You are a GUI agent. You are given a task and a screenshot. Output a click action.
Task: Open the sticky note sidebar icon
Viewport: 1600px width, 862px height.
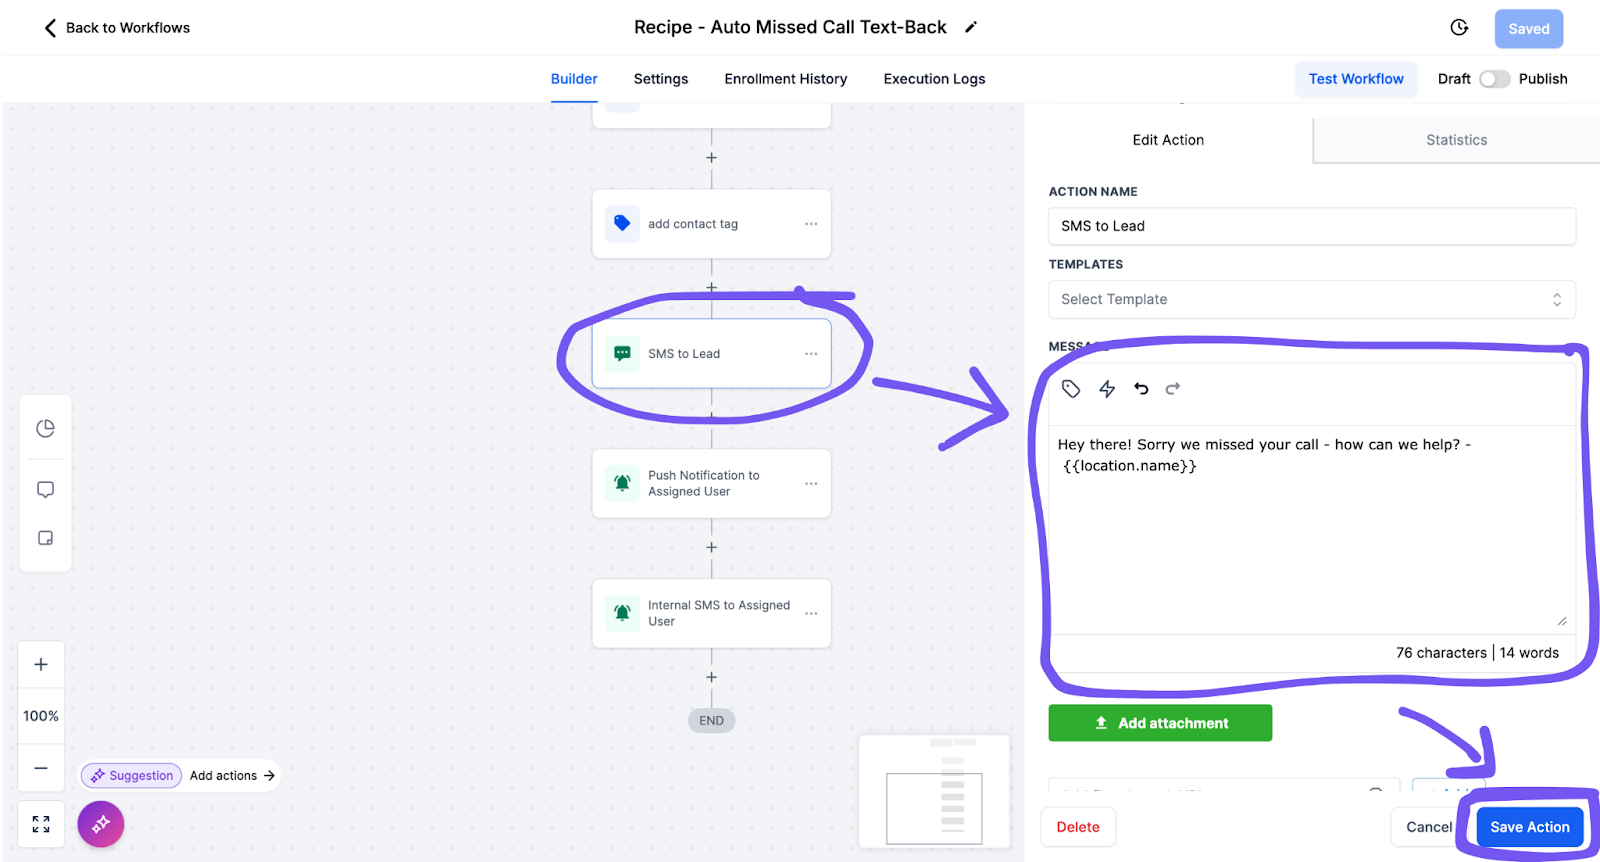(x=45, y=538)
